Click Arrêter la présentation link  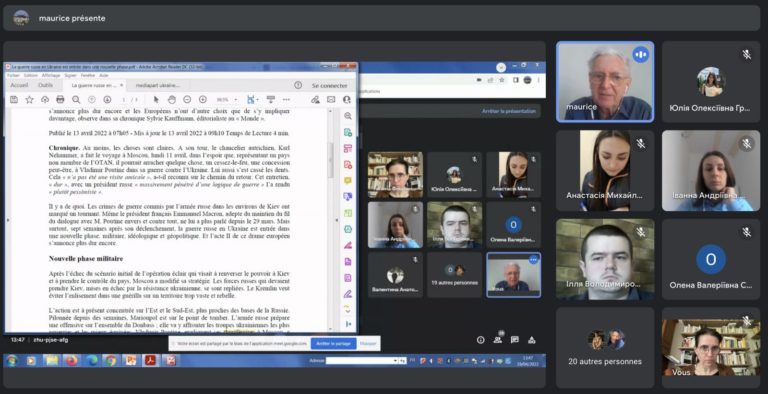(509, 111)
